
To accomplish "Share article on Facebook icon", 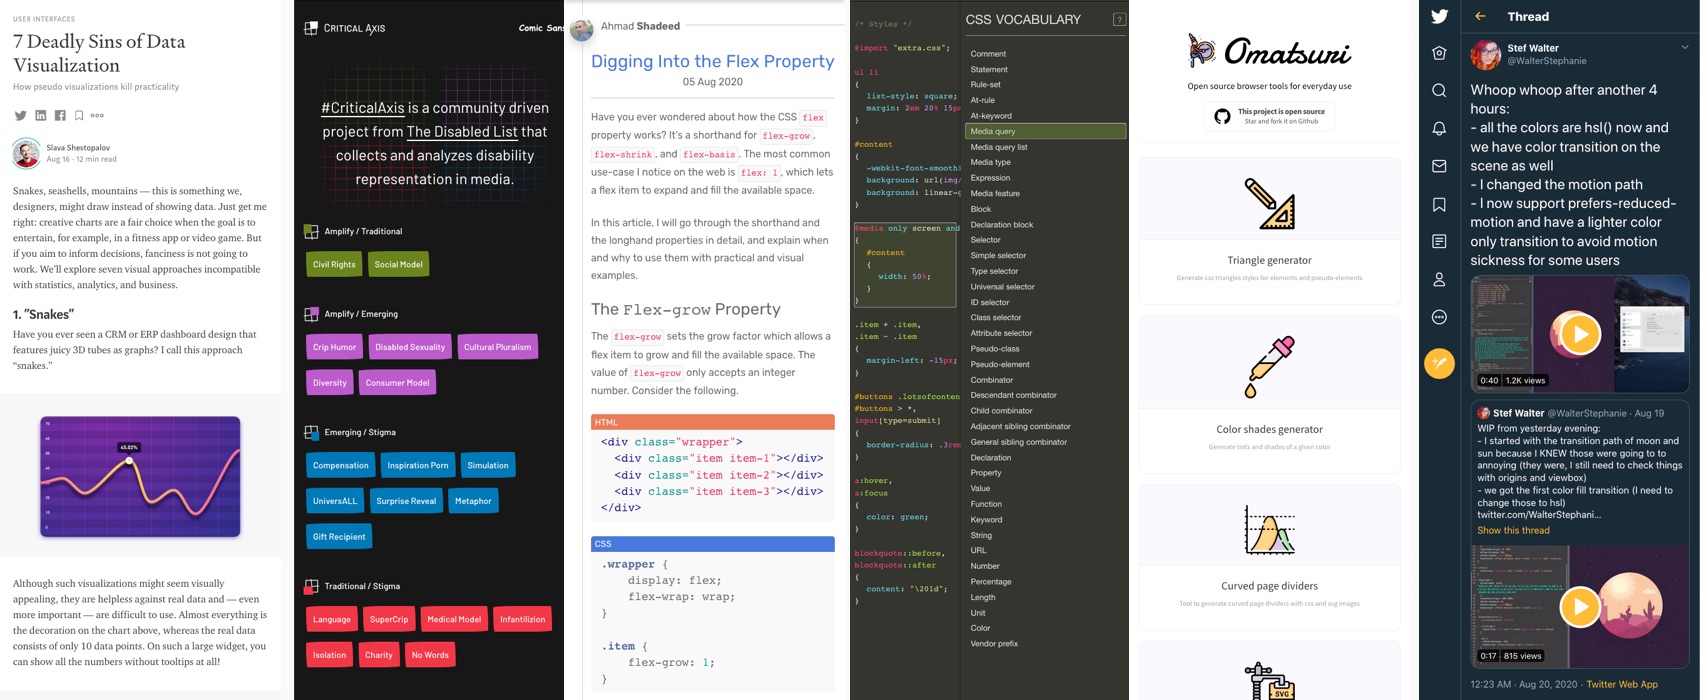I will pos(60,116).
